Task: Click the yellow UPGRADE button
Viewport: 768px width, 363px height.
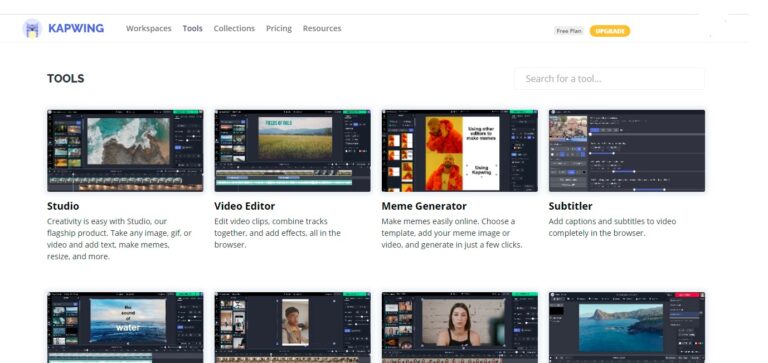Action: pyautogui.click(x=610, y=31)
